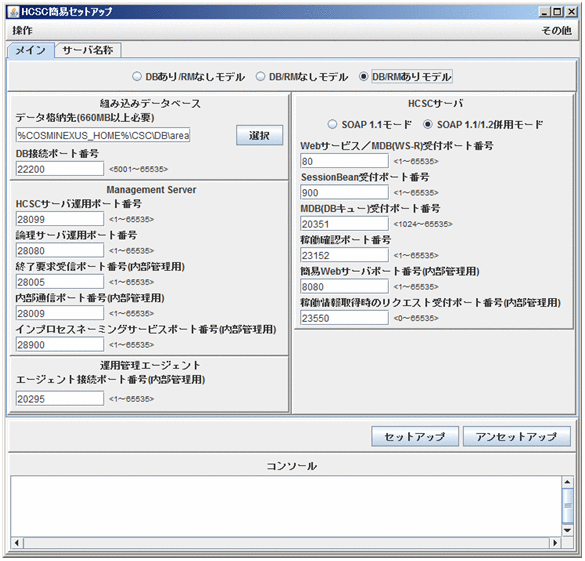Open the その他 menu
Image resolution: width=585 pixels, height=561 pixels.
[x=556, y=30]
